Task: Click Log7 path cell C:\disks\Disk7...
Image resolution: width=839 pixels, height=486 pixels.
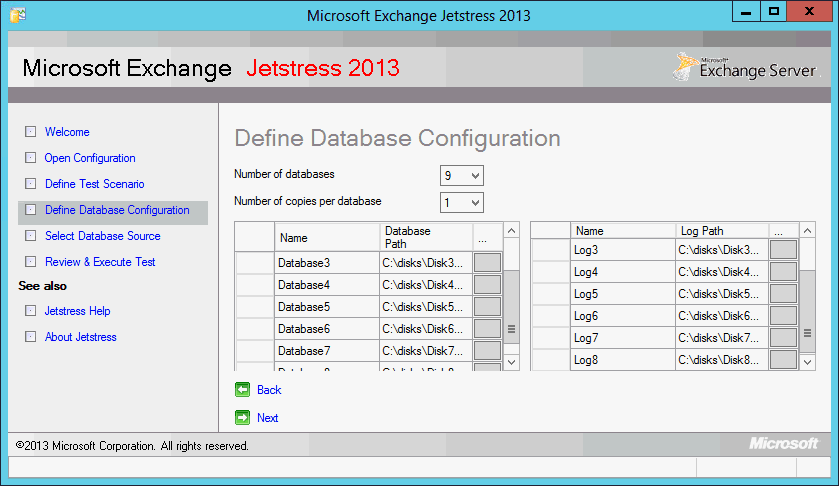Action: point(722,337)
